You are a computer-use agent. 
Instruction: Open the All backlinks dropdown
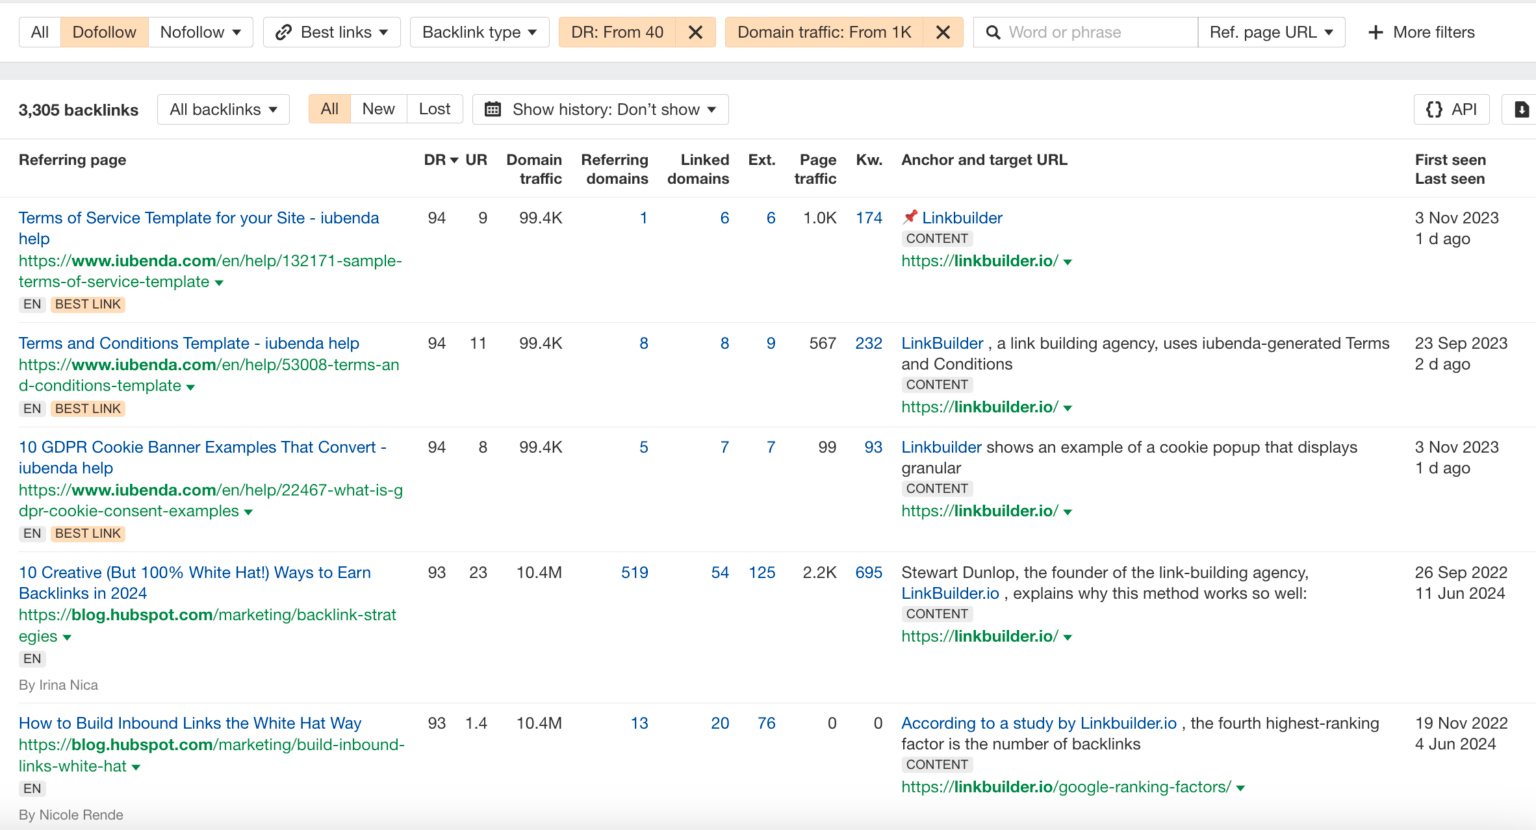(x=223, y=109)
